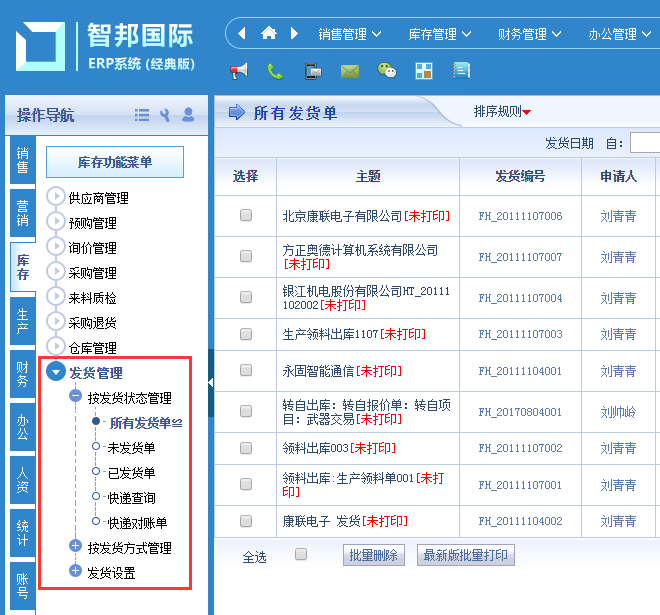Click the user icon in 操作导航 header
This screenshot has width=660, height=615.
tap(188, 114)
